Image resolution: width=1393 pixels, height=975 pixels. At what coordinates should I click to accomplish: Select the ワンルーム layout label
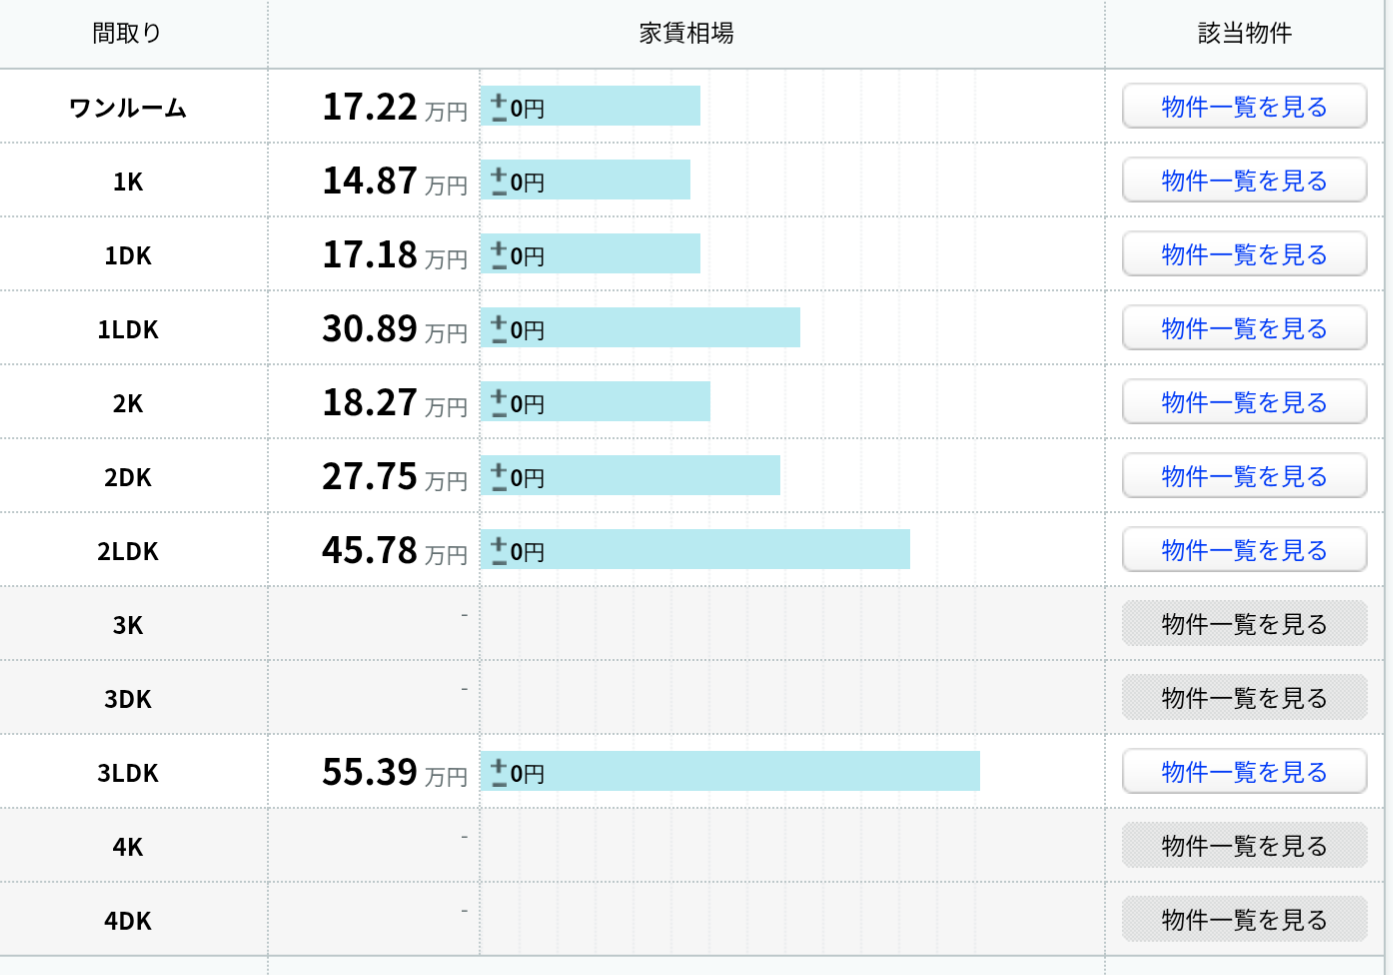point(127,107)
